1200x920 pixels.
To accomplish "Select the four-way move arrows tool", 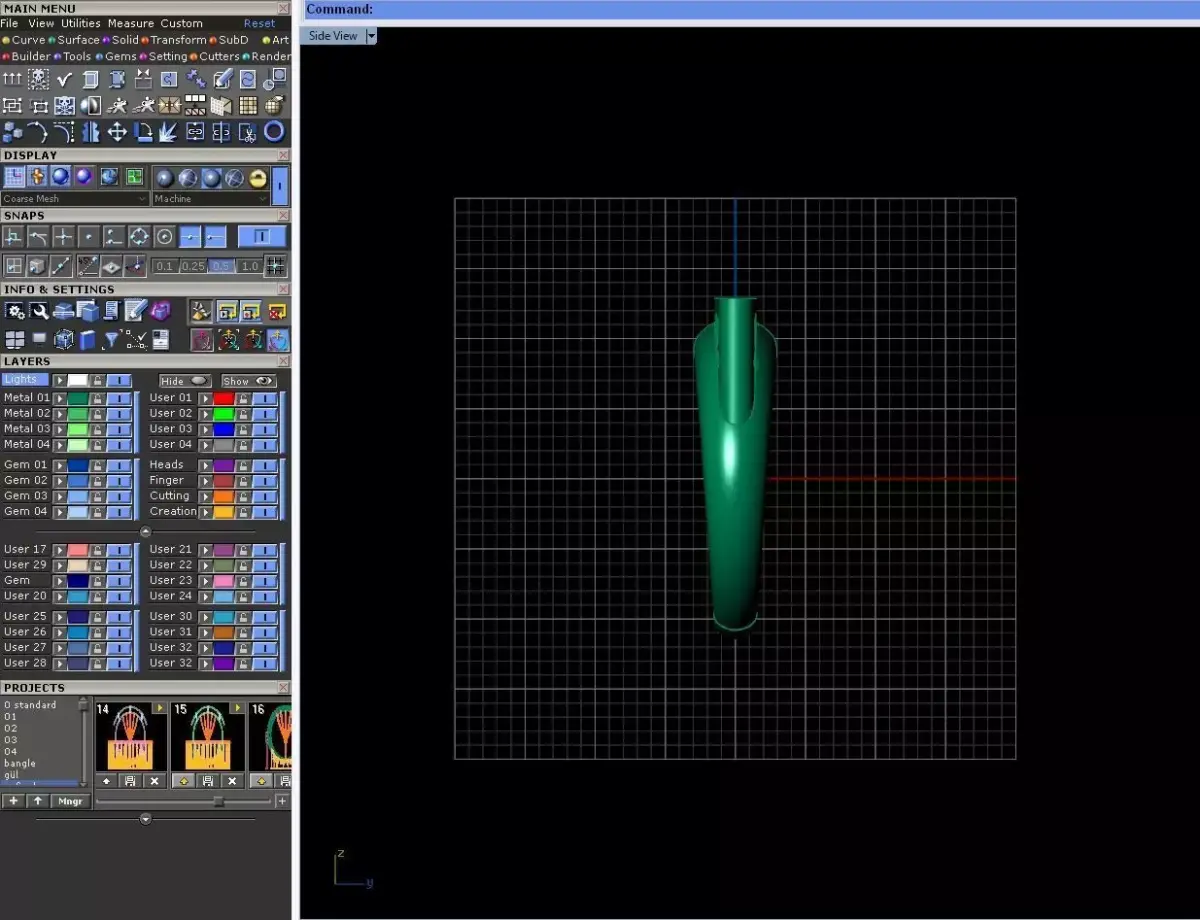I will click(117, 131).
